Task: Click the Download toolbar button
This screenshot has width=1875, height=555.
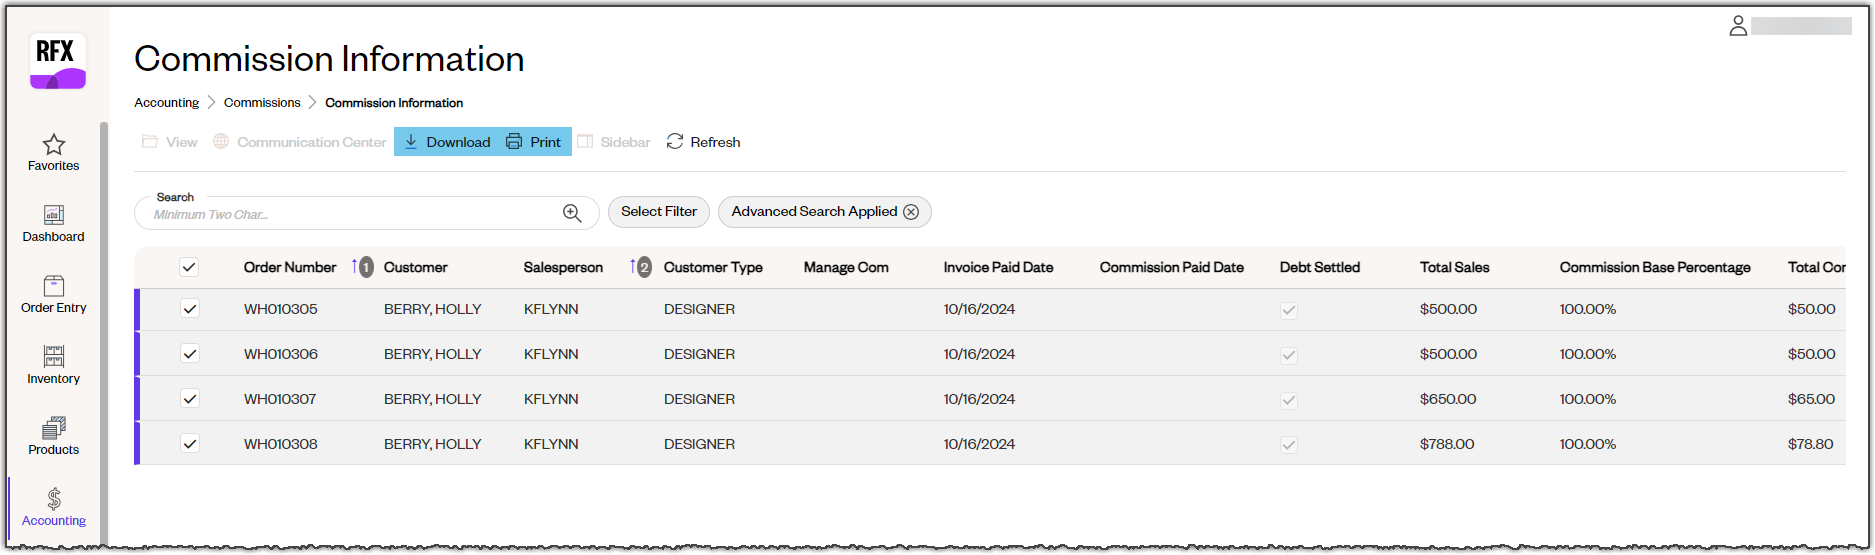Action: (447, 142)
